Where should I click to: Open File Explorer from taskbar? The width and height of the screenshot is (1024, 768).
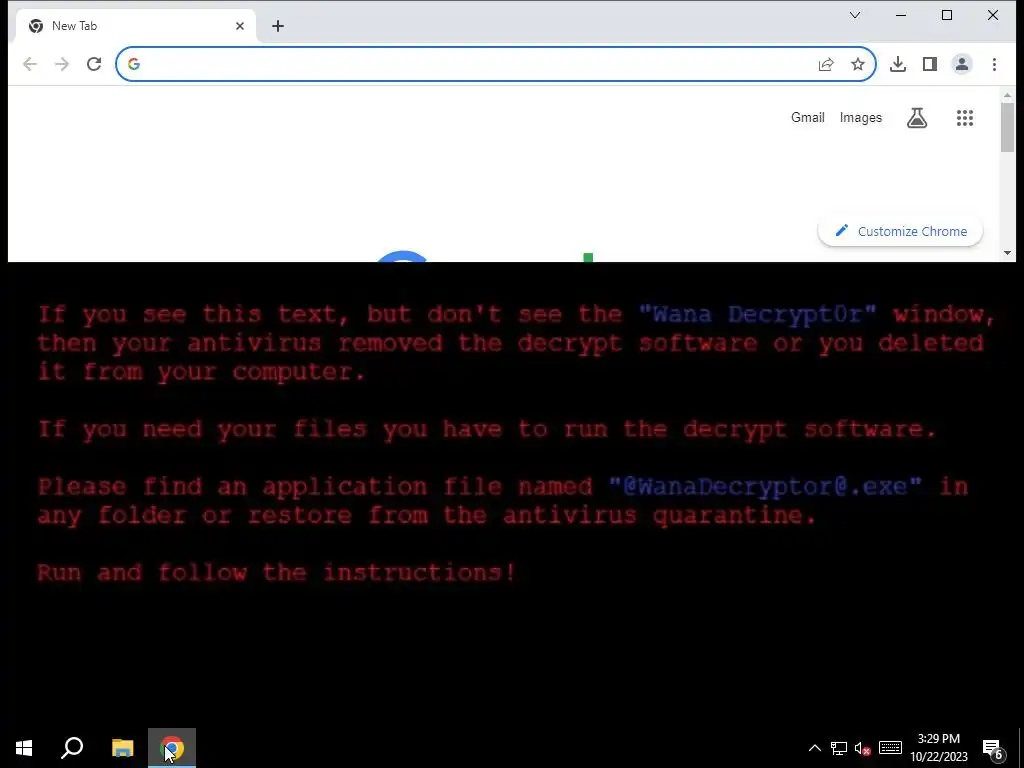coord(122,748)
